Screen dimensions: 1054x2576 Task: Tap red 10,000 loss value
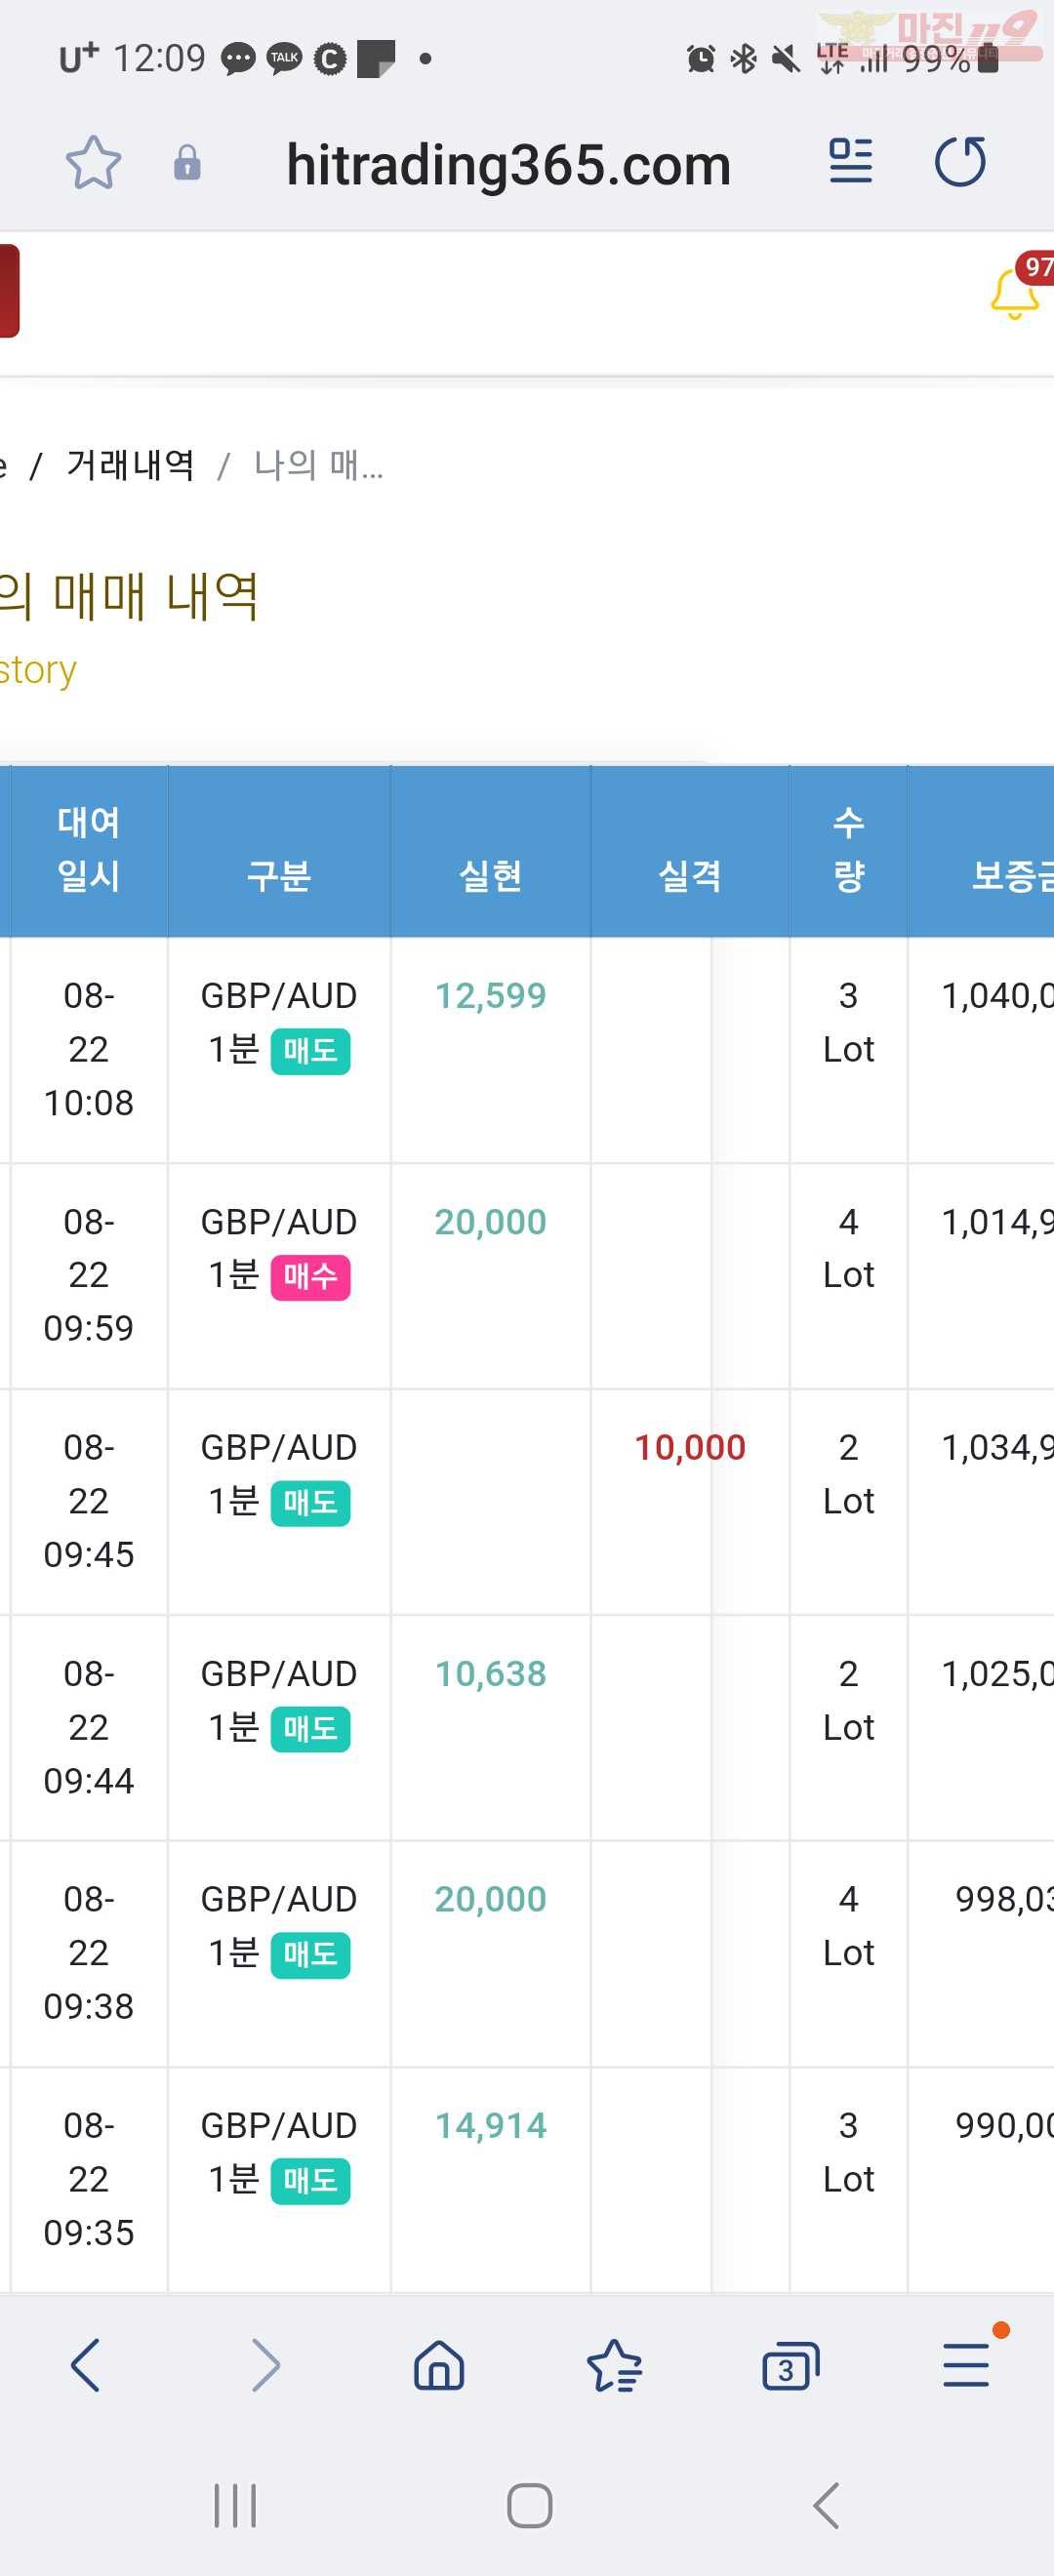click(690, 1447)
